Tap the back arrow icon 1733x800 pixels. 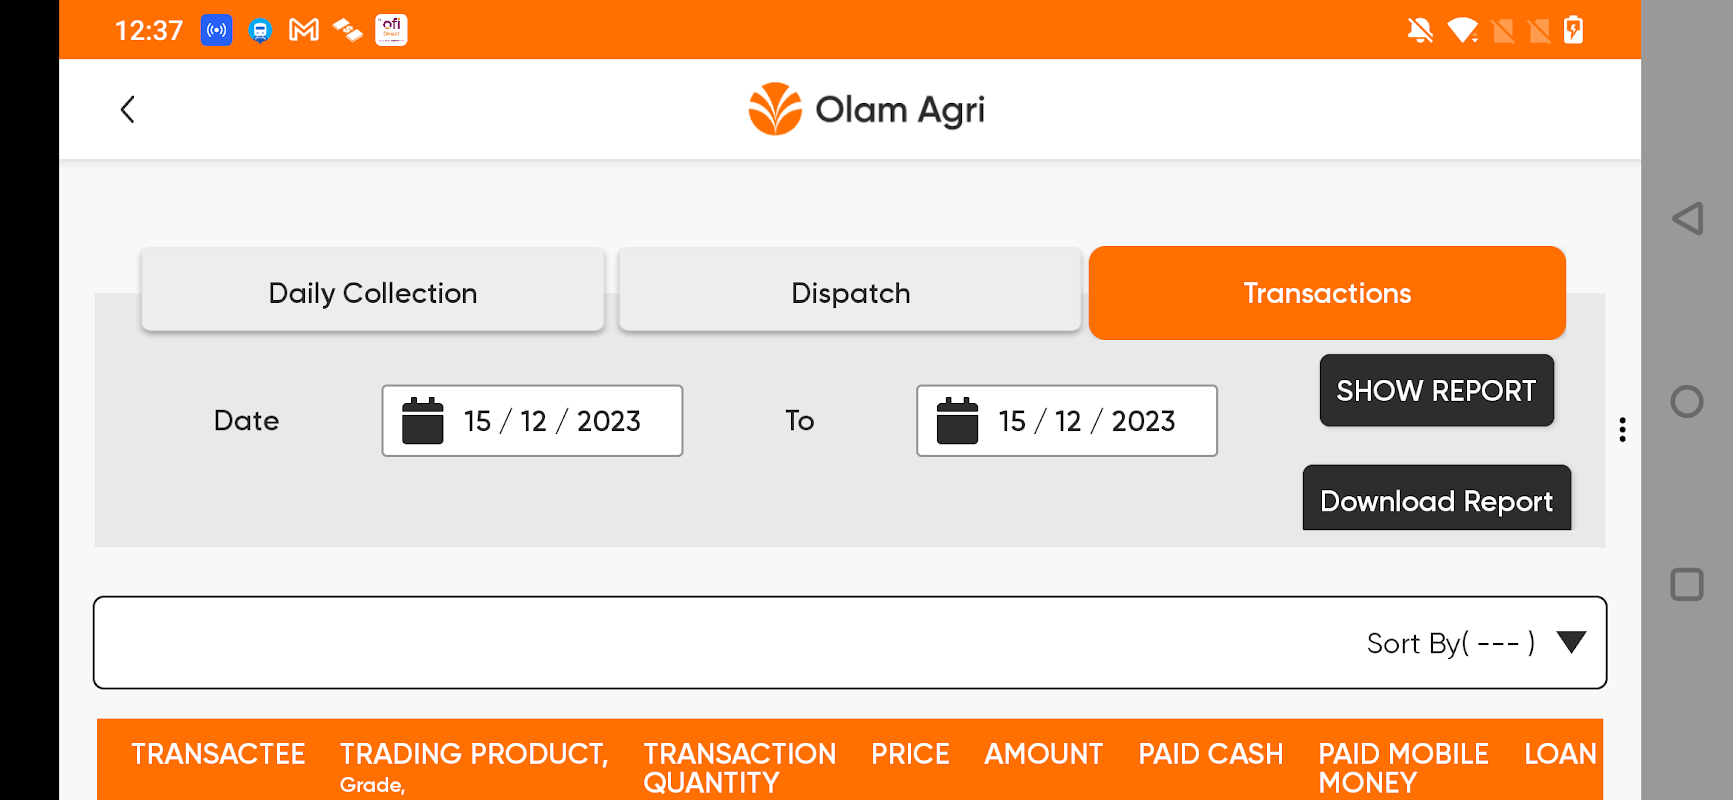(x=128, y=109)
